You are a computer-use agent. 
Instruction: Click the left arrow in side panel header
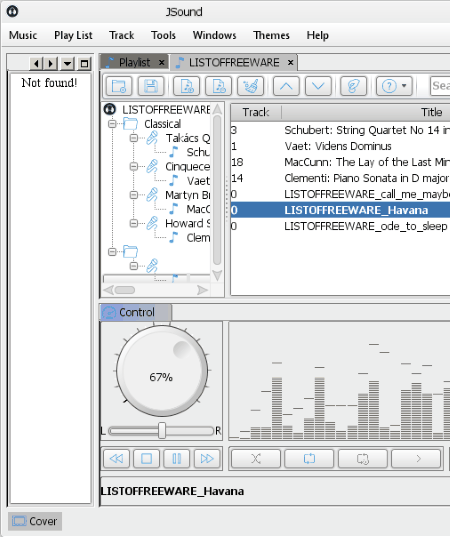tap(36, 63)
